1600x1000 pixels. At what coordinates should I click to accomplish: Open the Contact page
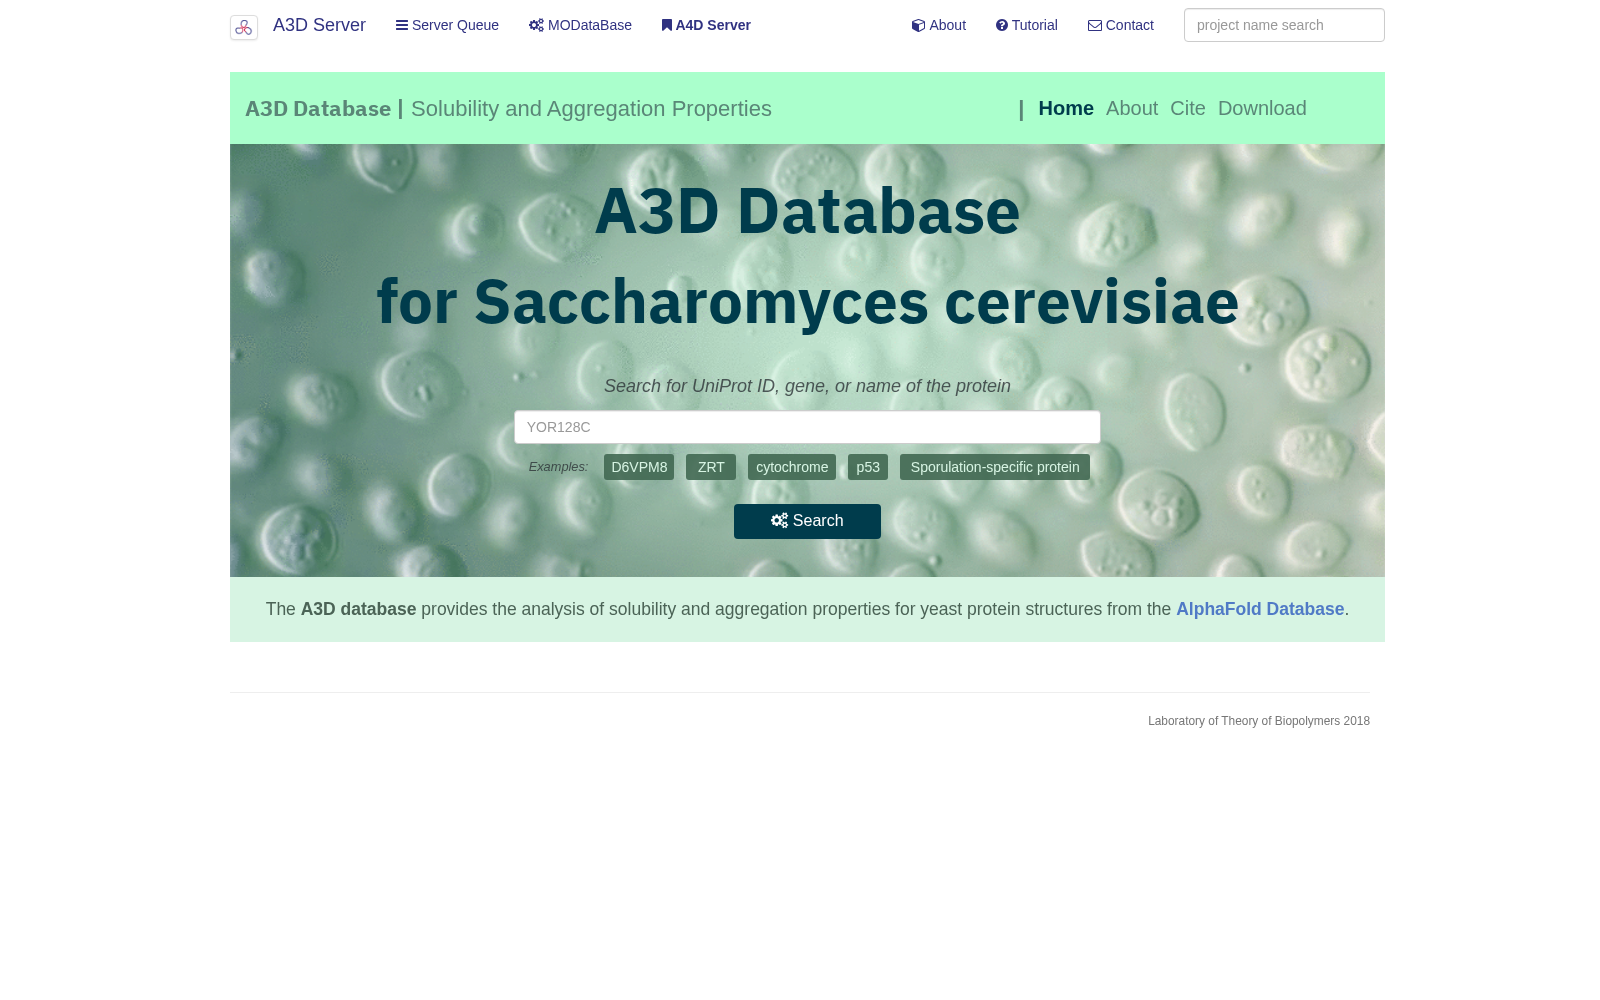(x=1129, y=25)
